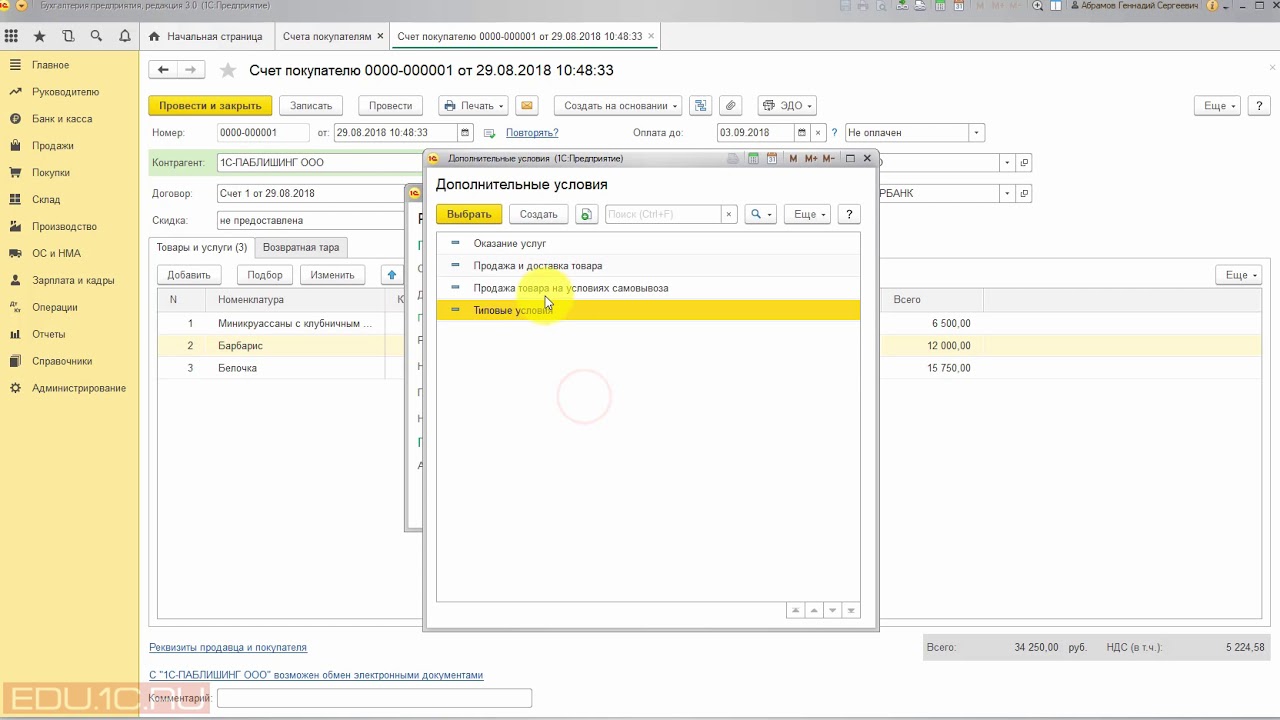Image resolution: width=1280 pixels, height=720 pixels.
Task: Open calendar picker for Оплата до field
Action: [802, 132]
